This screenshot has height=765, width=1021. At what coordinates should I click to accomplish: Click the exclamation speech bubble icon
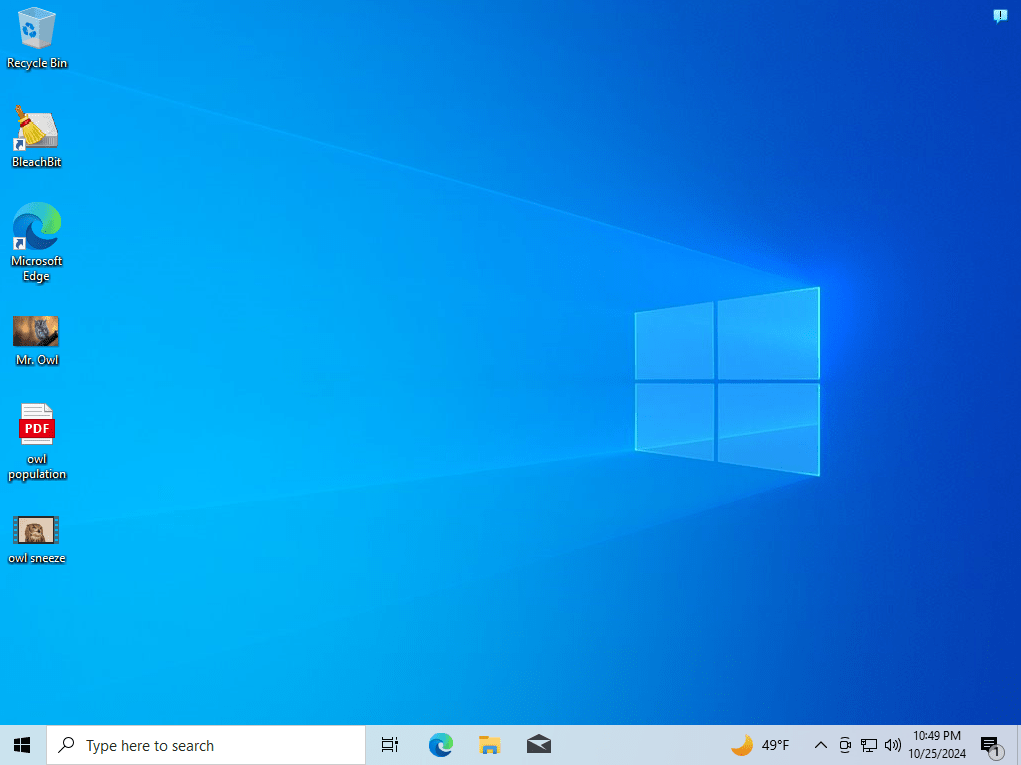999,16
